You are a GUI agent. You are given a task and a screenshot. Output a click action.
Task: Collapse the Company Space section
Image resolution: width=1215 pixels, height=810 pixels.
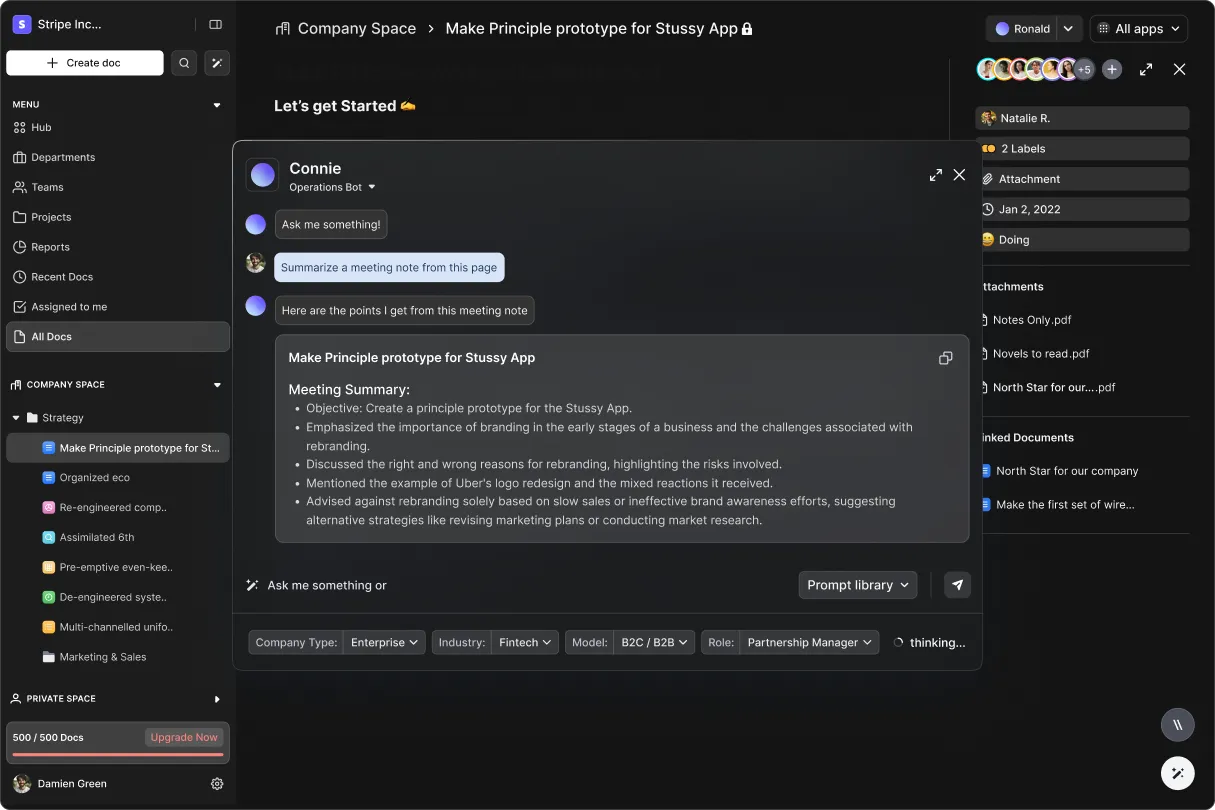[x=217, y=385]
